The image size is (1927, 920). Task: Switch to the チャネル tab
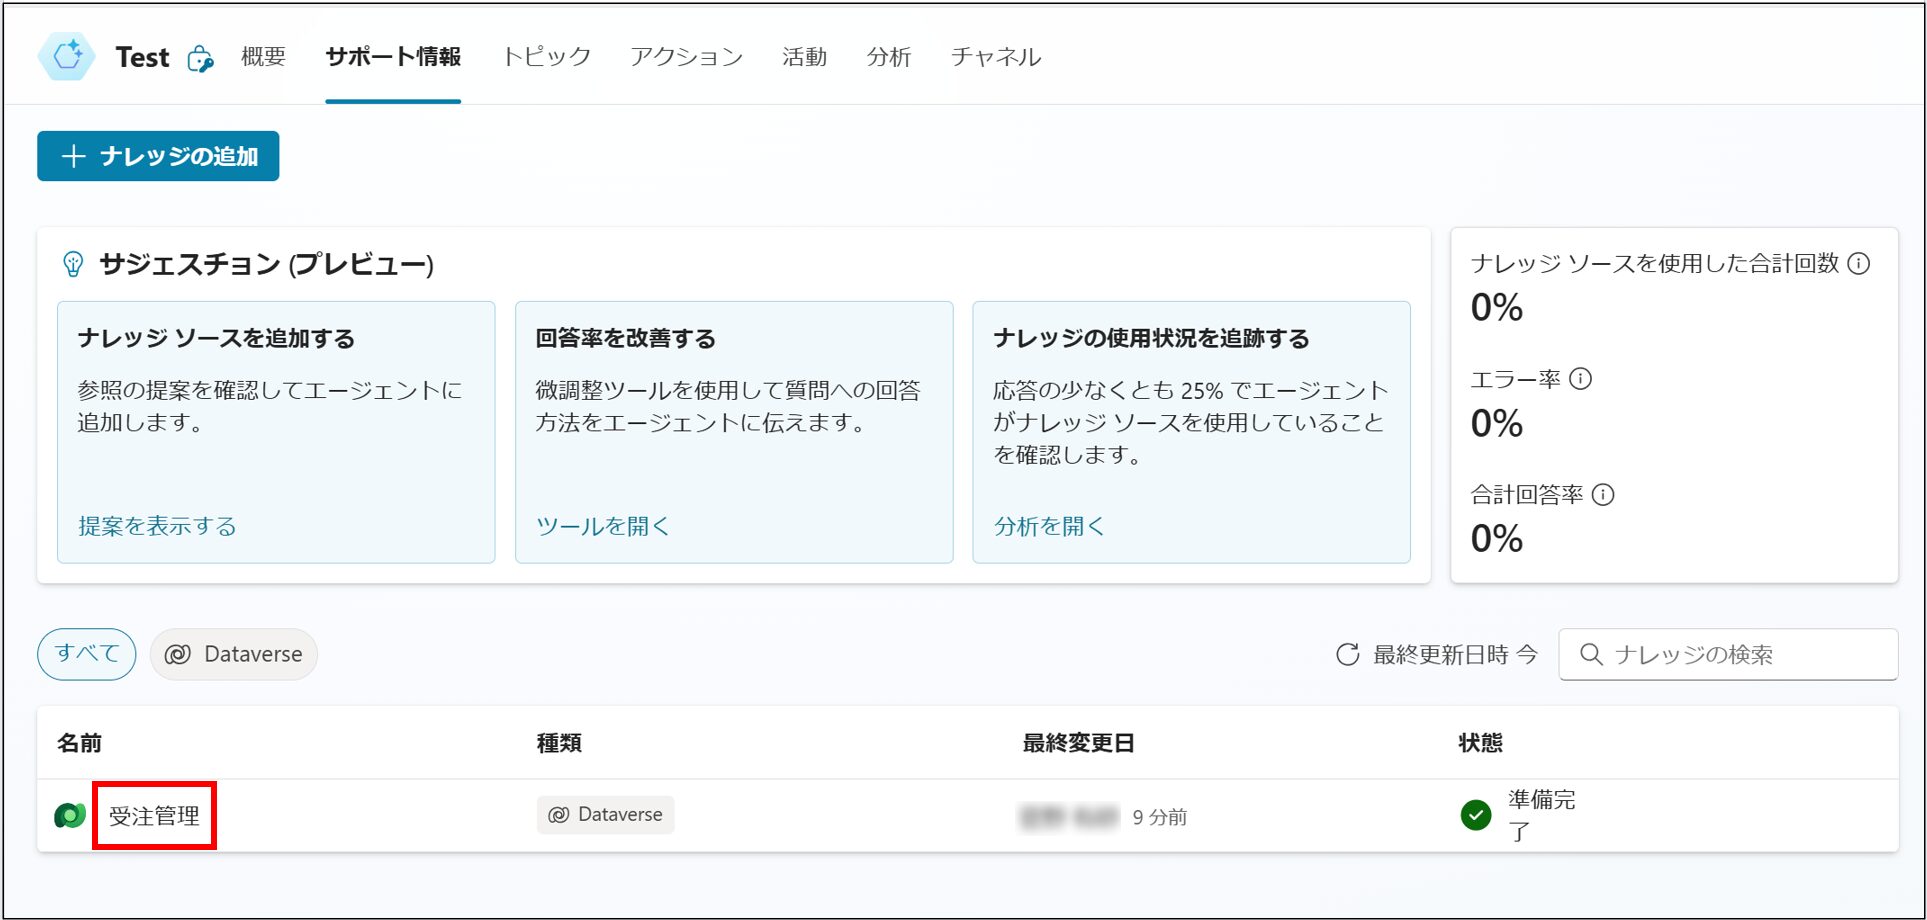(995, 57)
